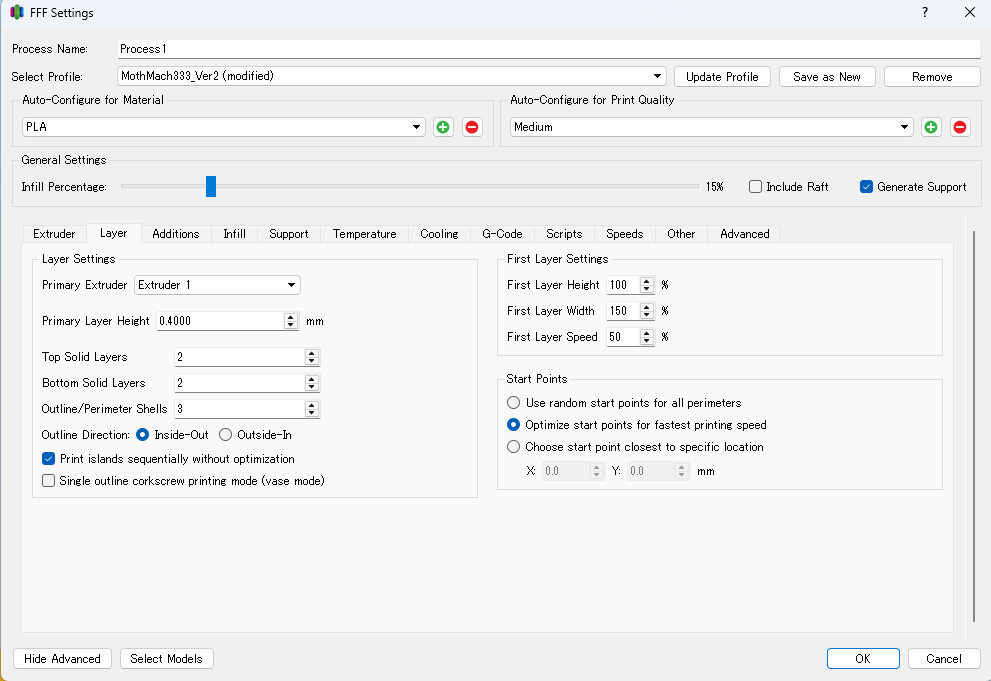This screenshot has height=681, width=991.
Task: Click the settings panel vertical scrollbar
Action: click(973, 426)
